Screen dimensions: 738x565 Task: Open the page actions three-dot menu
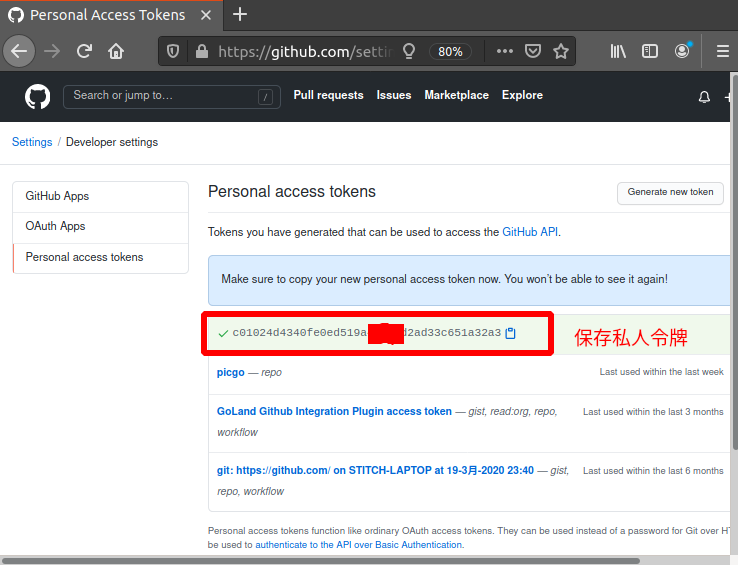point(505,51)
